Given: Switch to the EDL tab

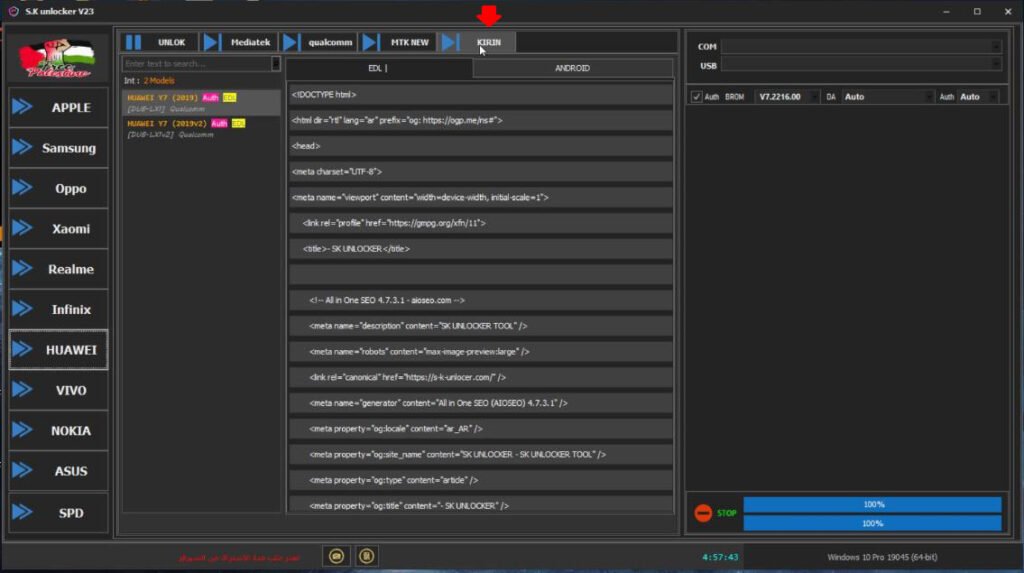Looking at the screenshot, I should tap(379, 68).
